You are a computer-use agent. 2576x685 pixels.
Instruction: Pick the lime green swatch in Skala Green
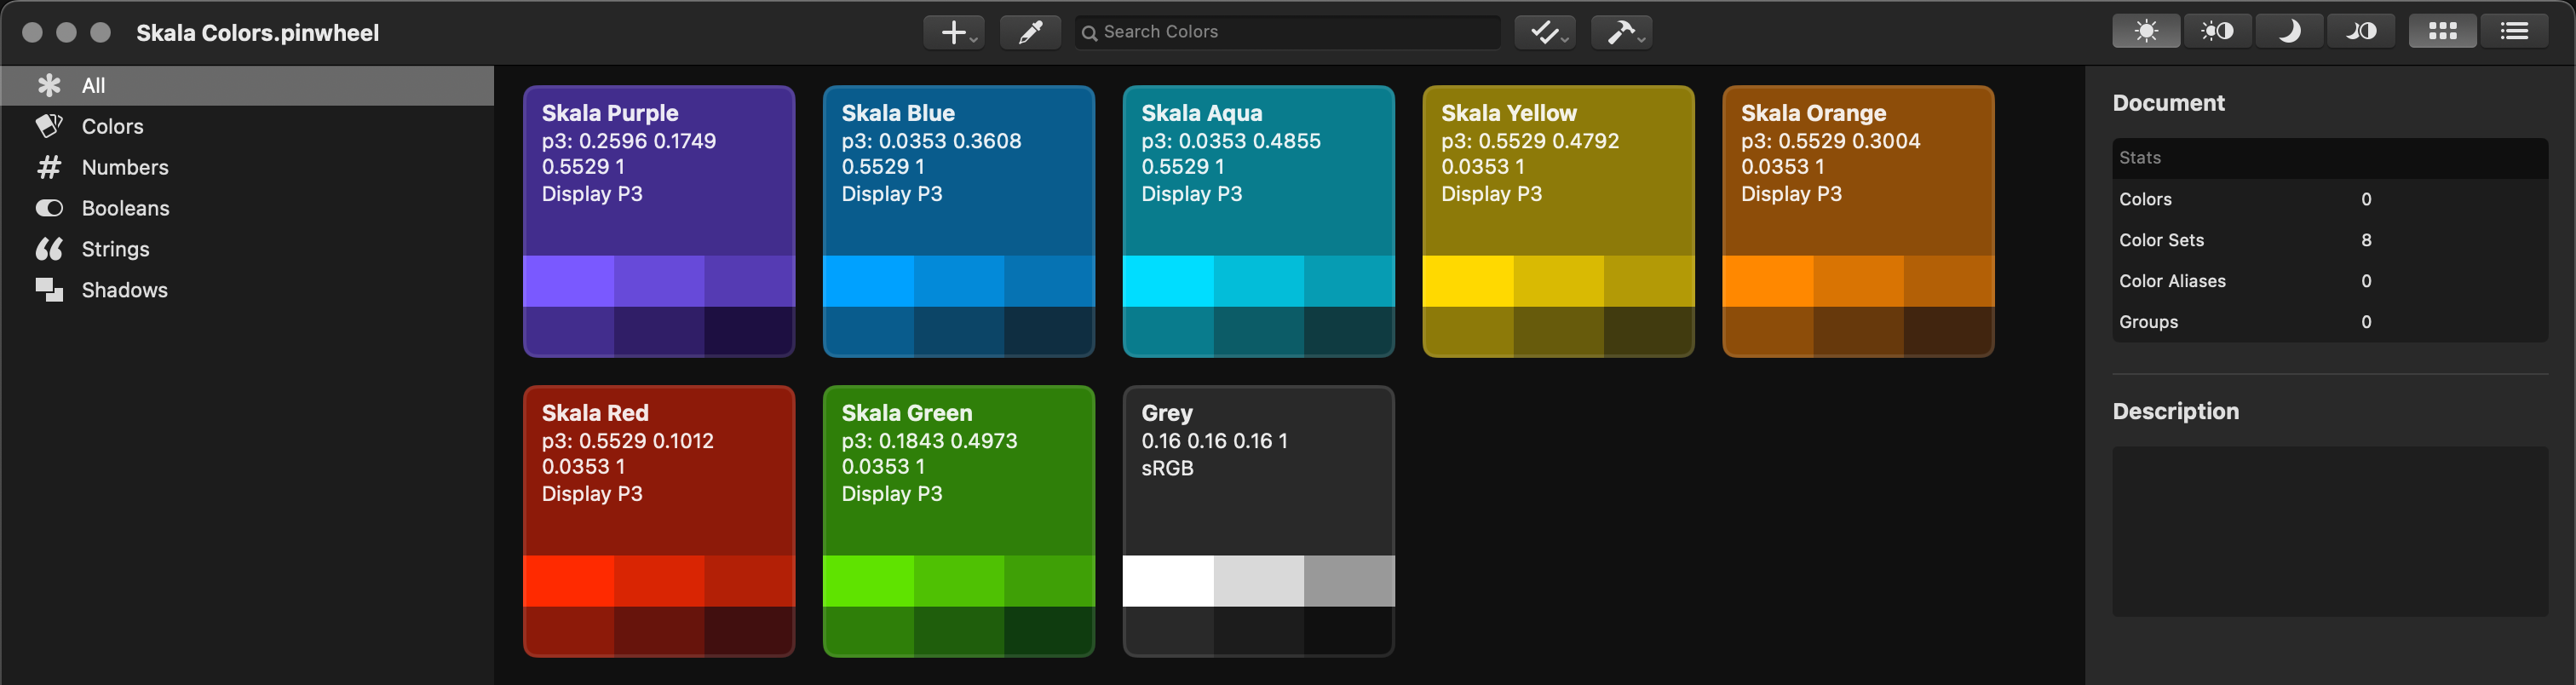pos(868,581)
